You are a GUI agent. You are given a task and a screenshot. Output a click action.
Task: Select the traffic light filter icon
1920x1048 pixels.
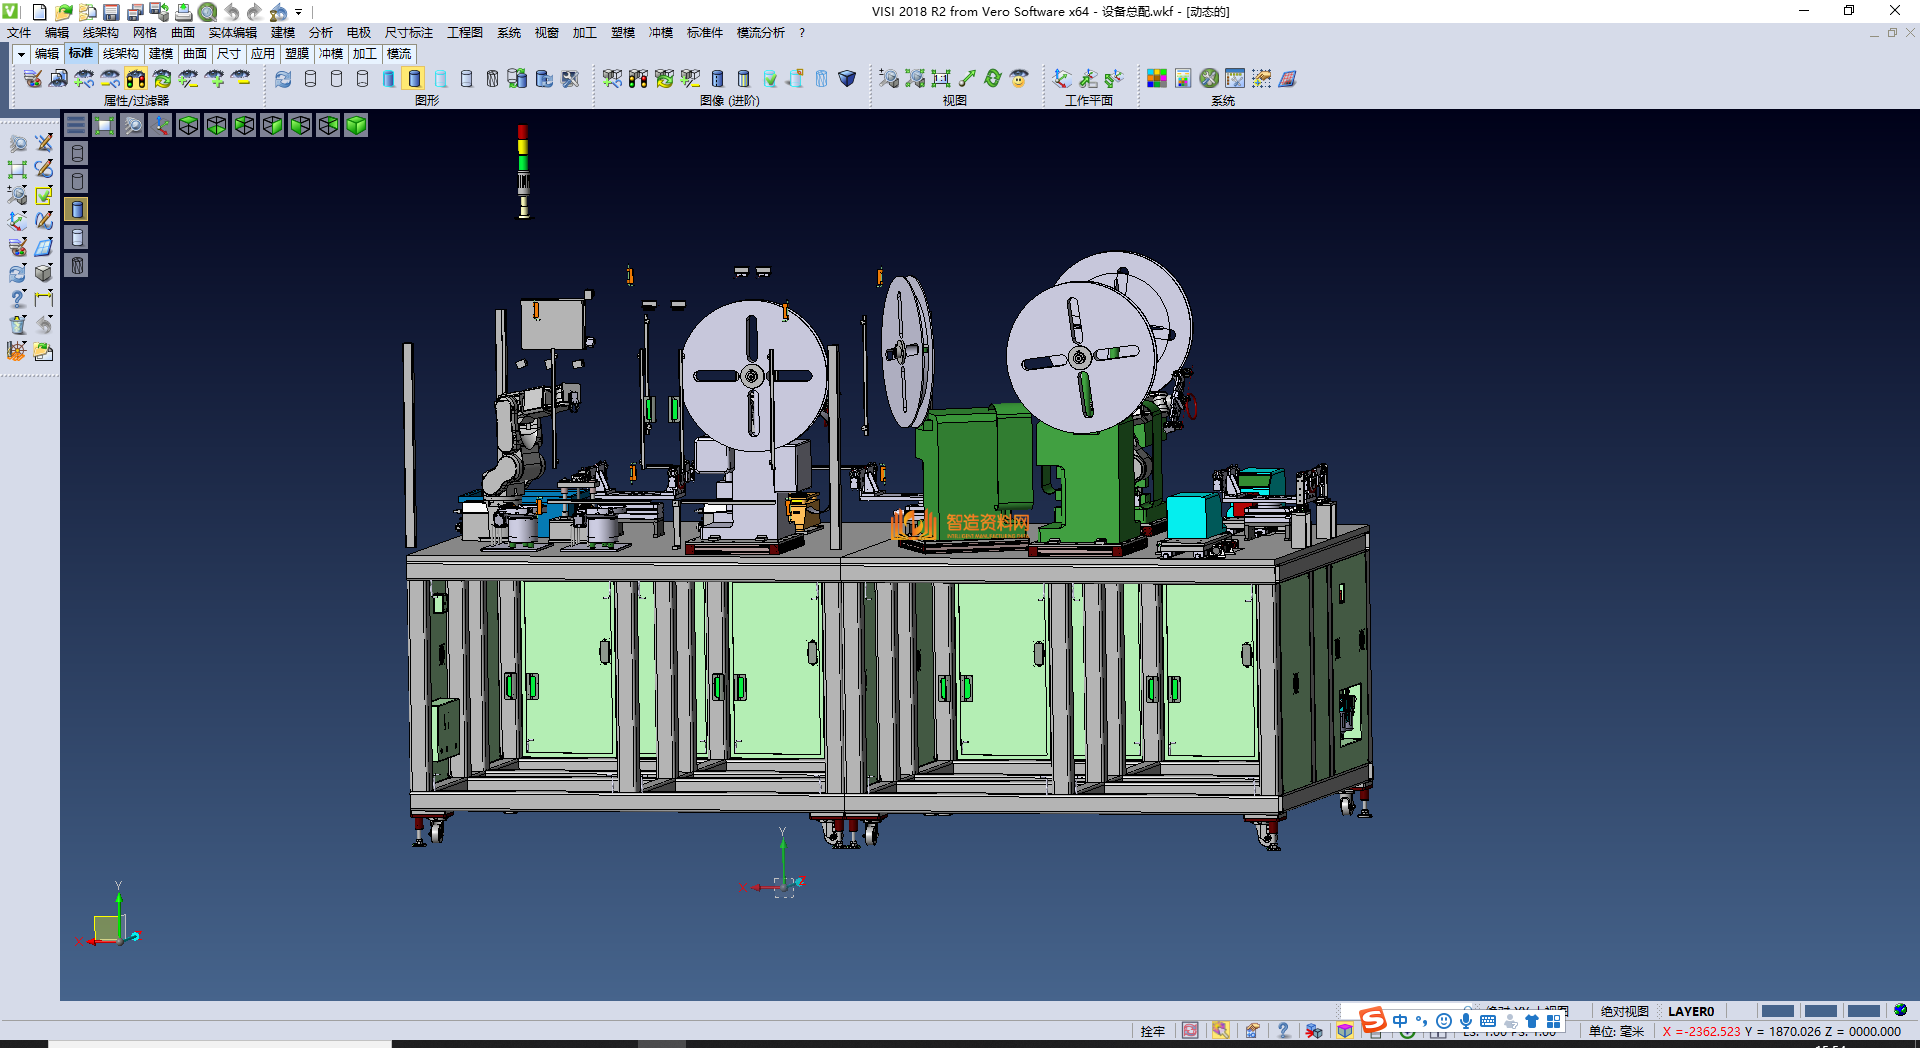point(136,78)
